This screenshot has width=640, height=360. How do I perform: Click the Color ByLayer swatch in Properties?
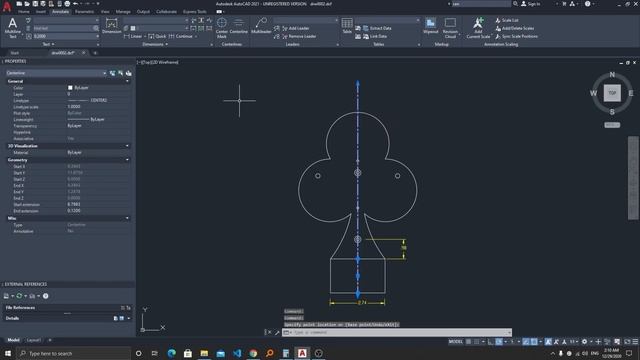[70, 88]
